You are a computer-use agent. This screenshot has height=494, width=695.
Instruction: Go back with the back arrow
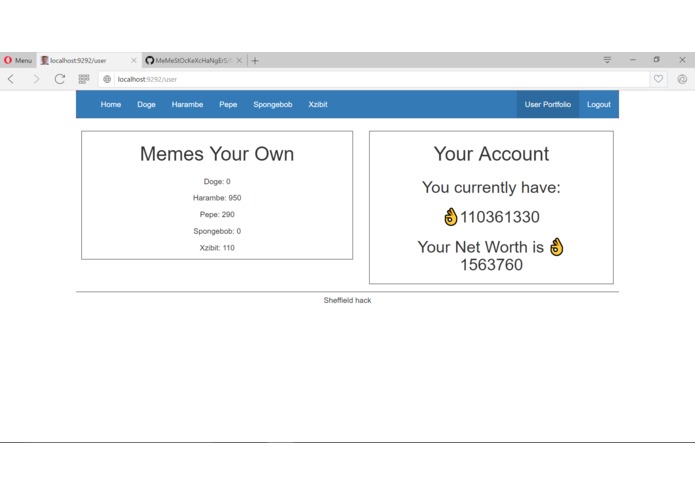tap(11, 79)
